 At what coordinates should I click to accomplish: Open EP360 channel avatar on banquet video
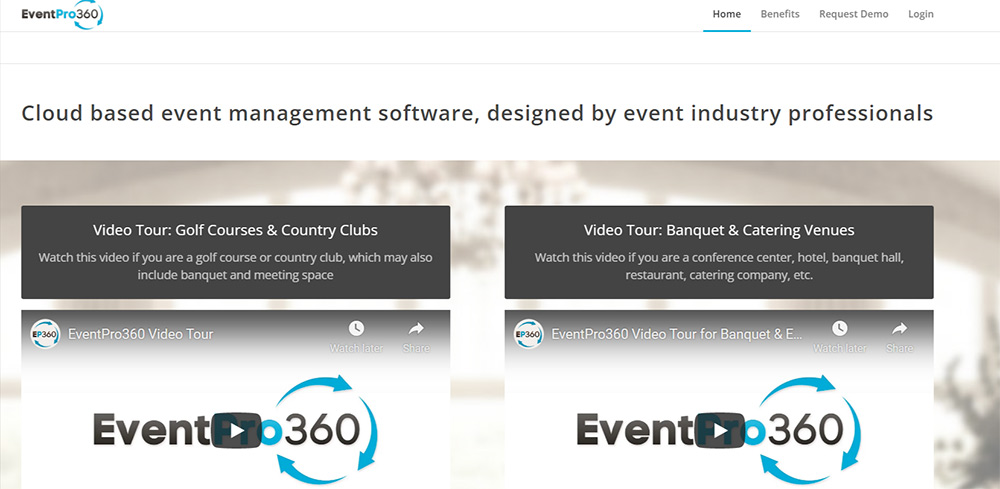tap(529, 334)
